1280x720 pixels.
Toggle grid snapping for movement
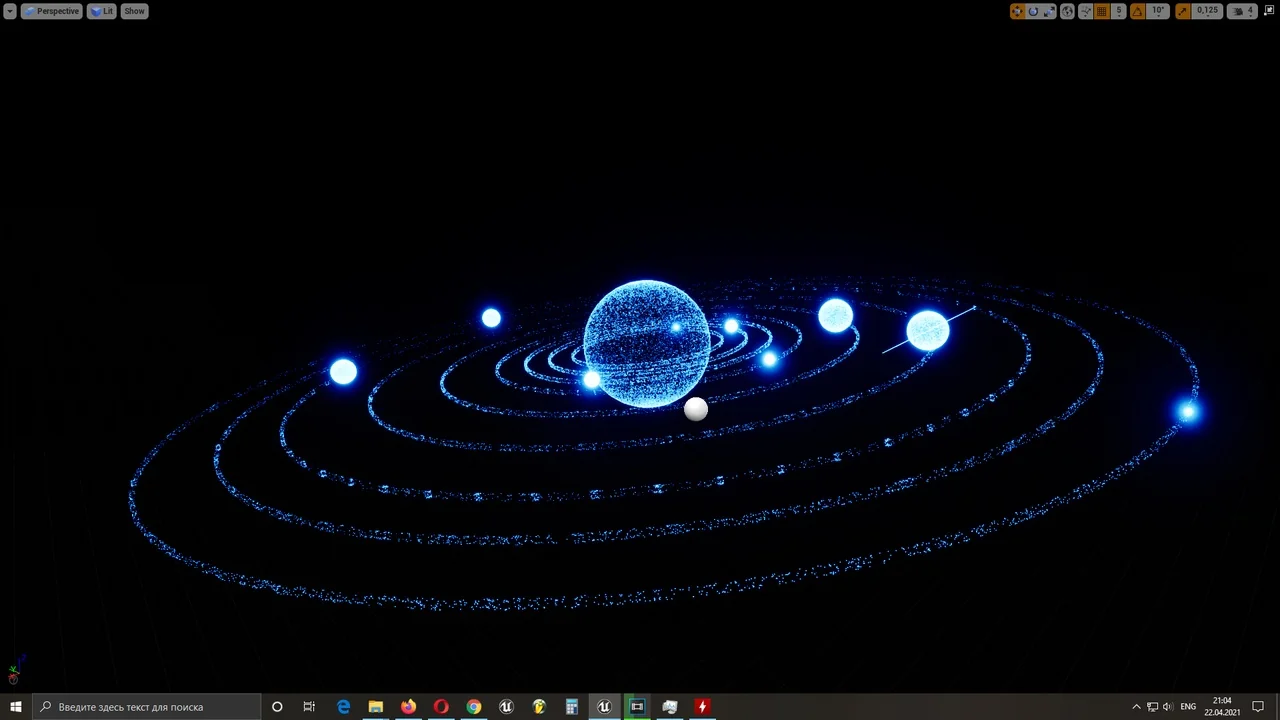click(x=1102, y=11)
